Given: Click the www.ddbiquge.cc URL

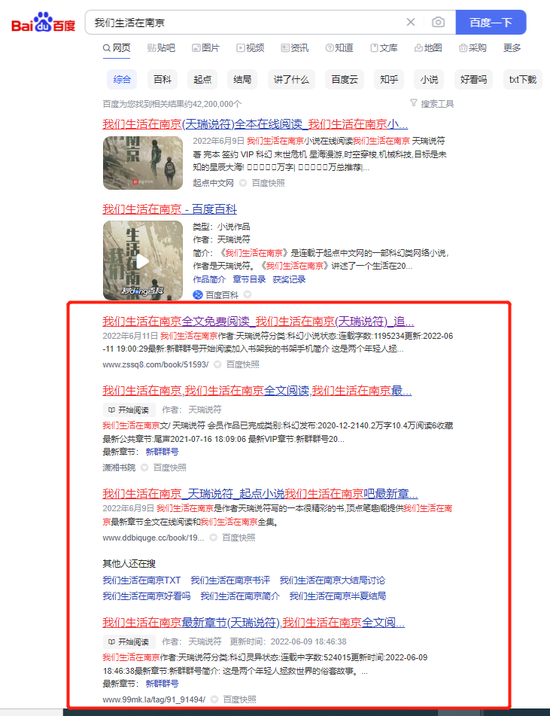Looking at the screenshot, I should (x=153, y=537).
